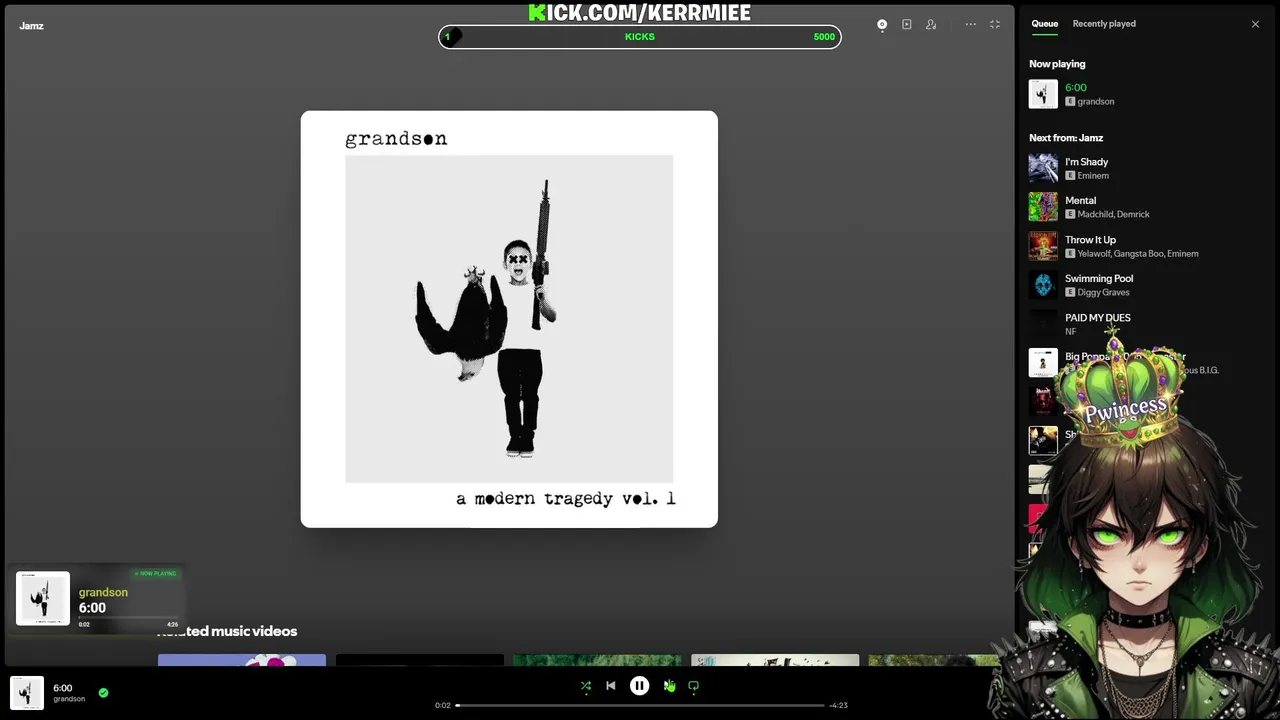The height and width of the screenshot is (720, 1280).
Task: Exit full screen with the collapse icon
Action: pyautogui.click(x=995, y=24)
